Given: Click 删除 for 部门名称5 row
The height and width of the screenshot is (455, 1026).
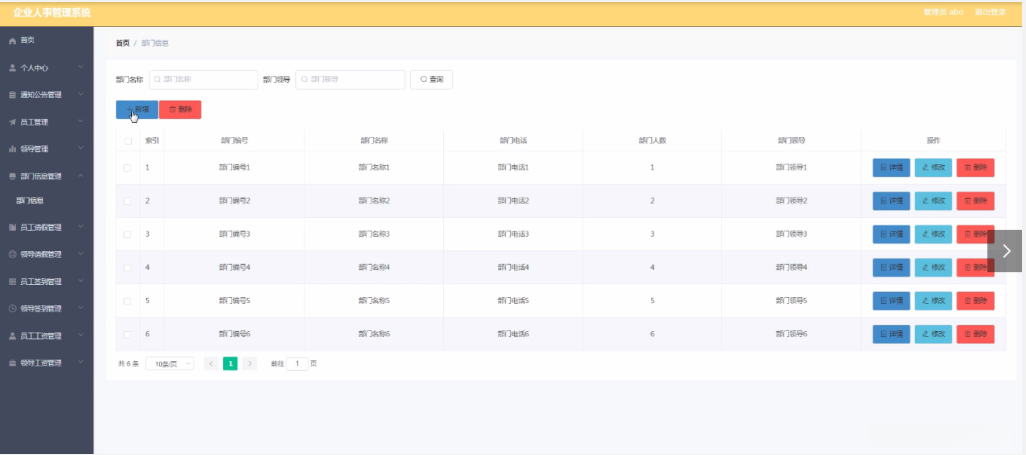Looking at the screenshot, I should coord(976,301).
